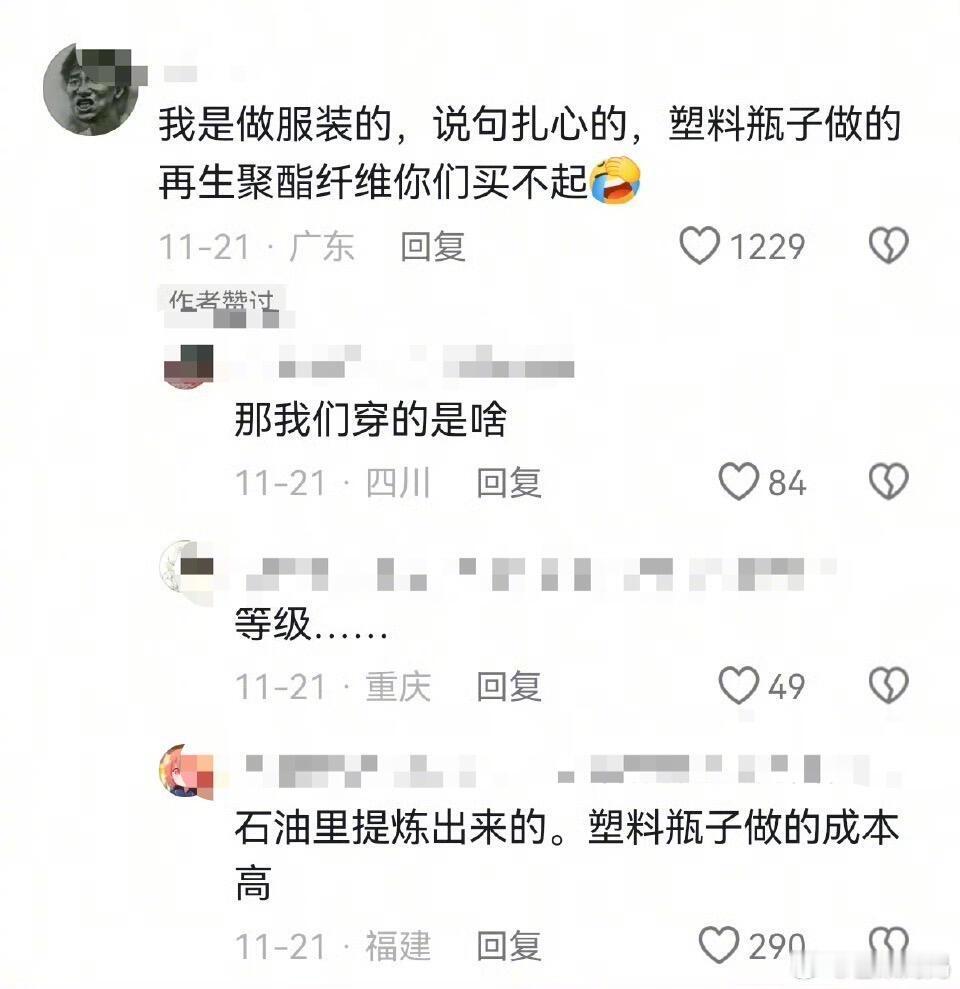960x989 pixels.
Task: Reply to the 广东 top comment
Action: (433, 246)
